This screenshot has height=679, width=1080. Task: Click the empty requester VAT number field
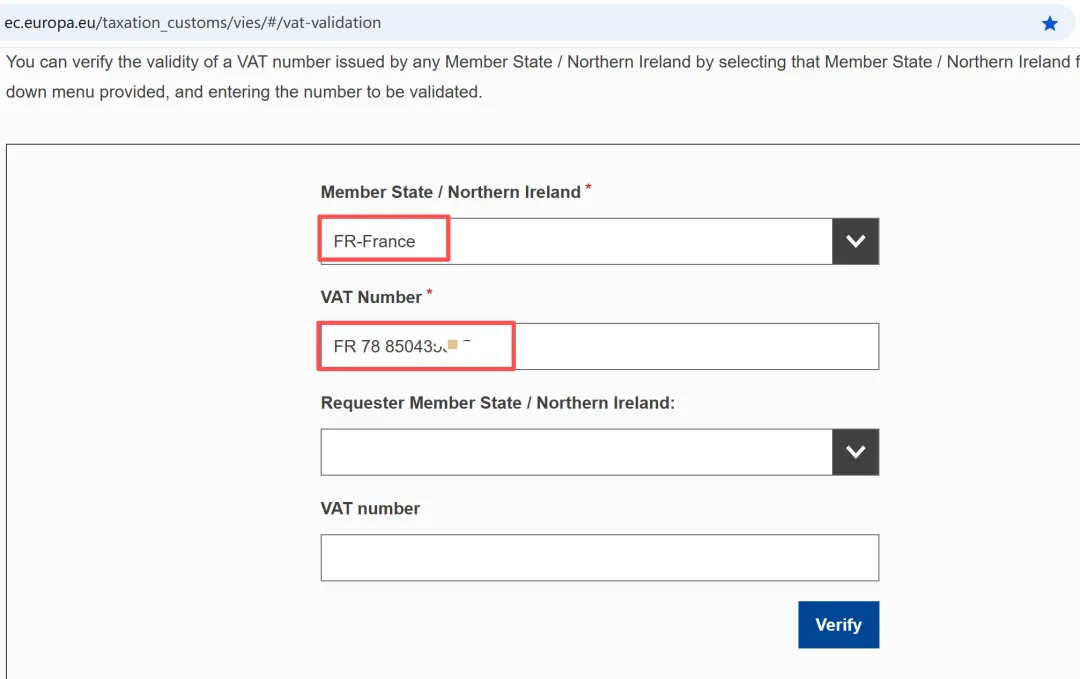pos(599,558)
